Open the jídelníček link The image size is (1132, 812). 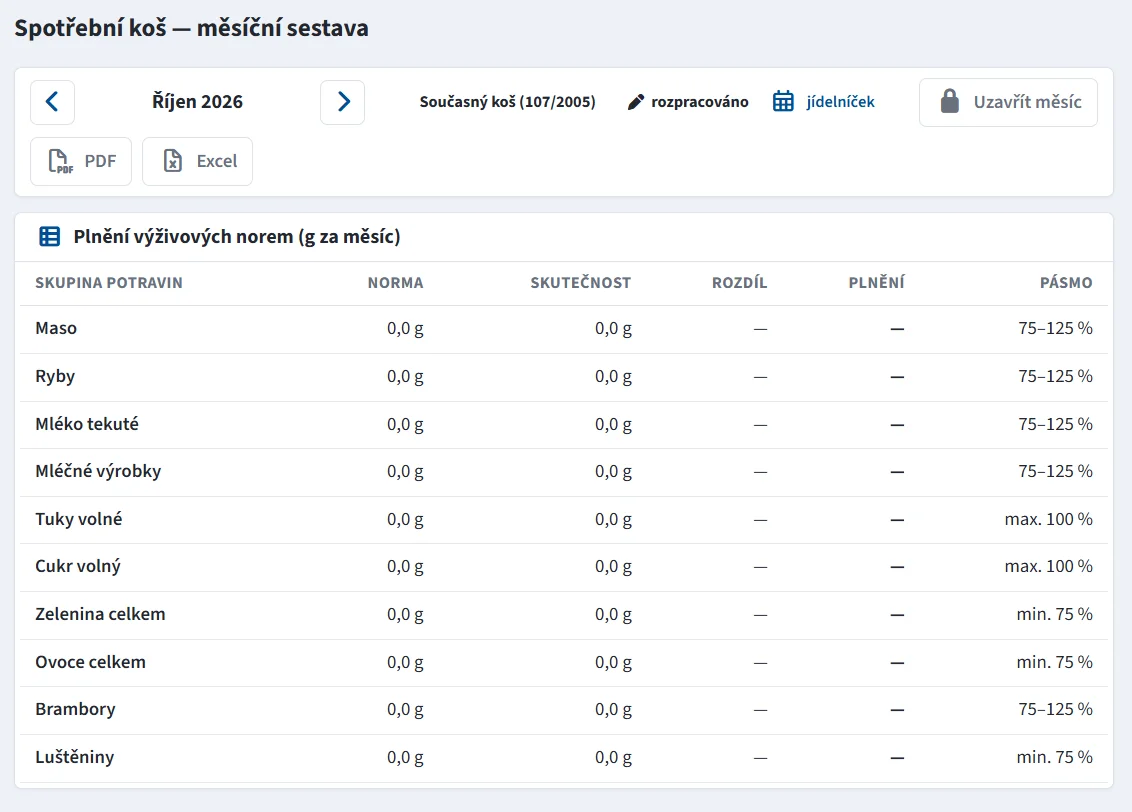pyautogui.click(x=840, y=102)
